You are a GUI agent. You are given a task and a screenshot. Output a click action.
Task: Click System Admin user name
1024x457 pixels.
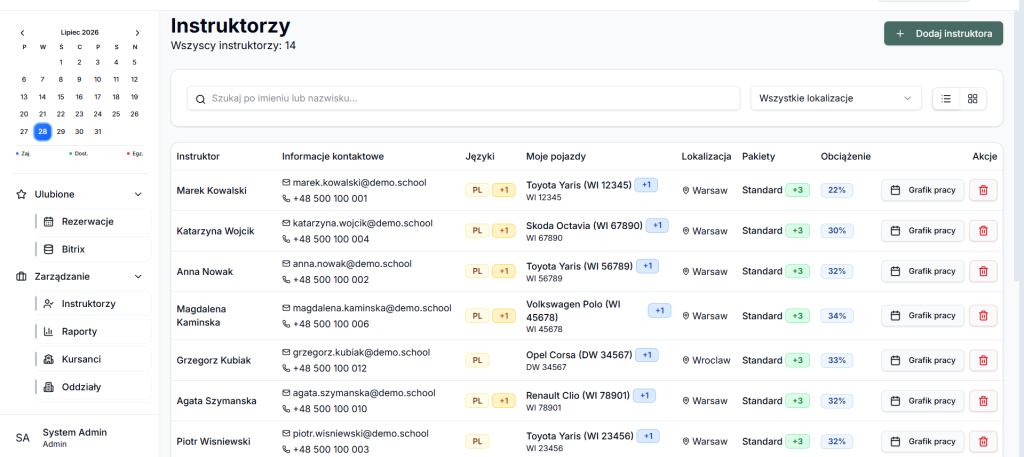pyautogui.click(x=74, y=432)
